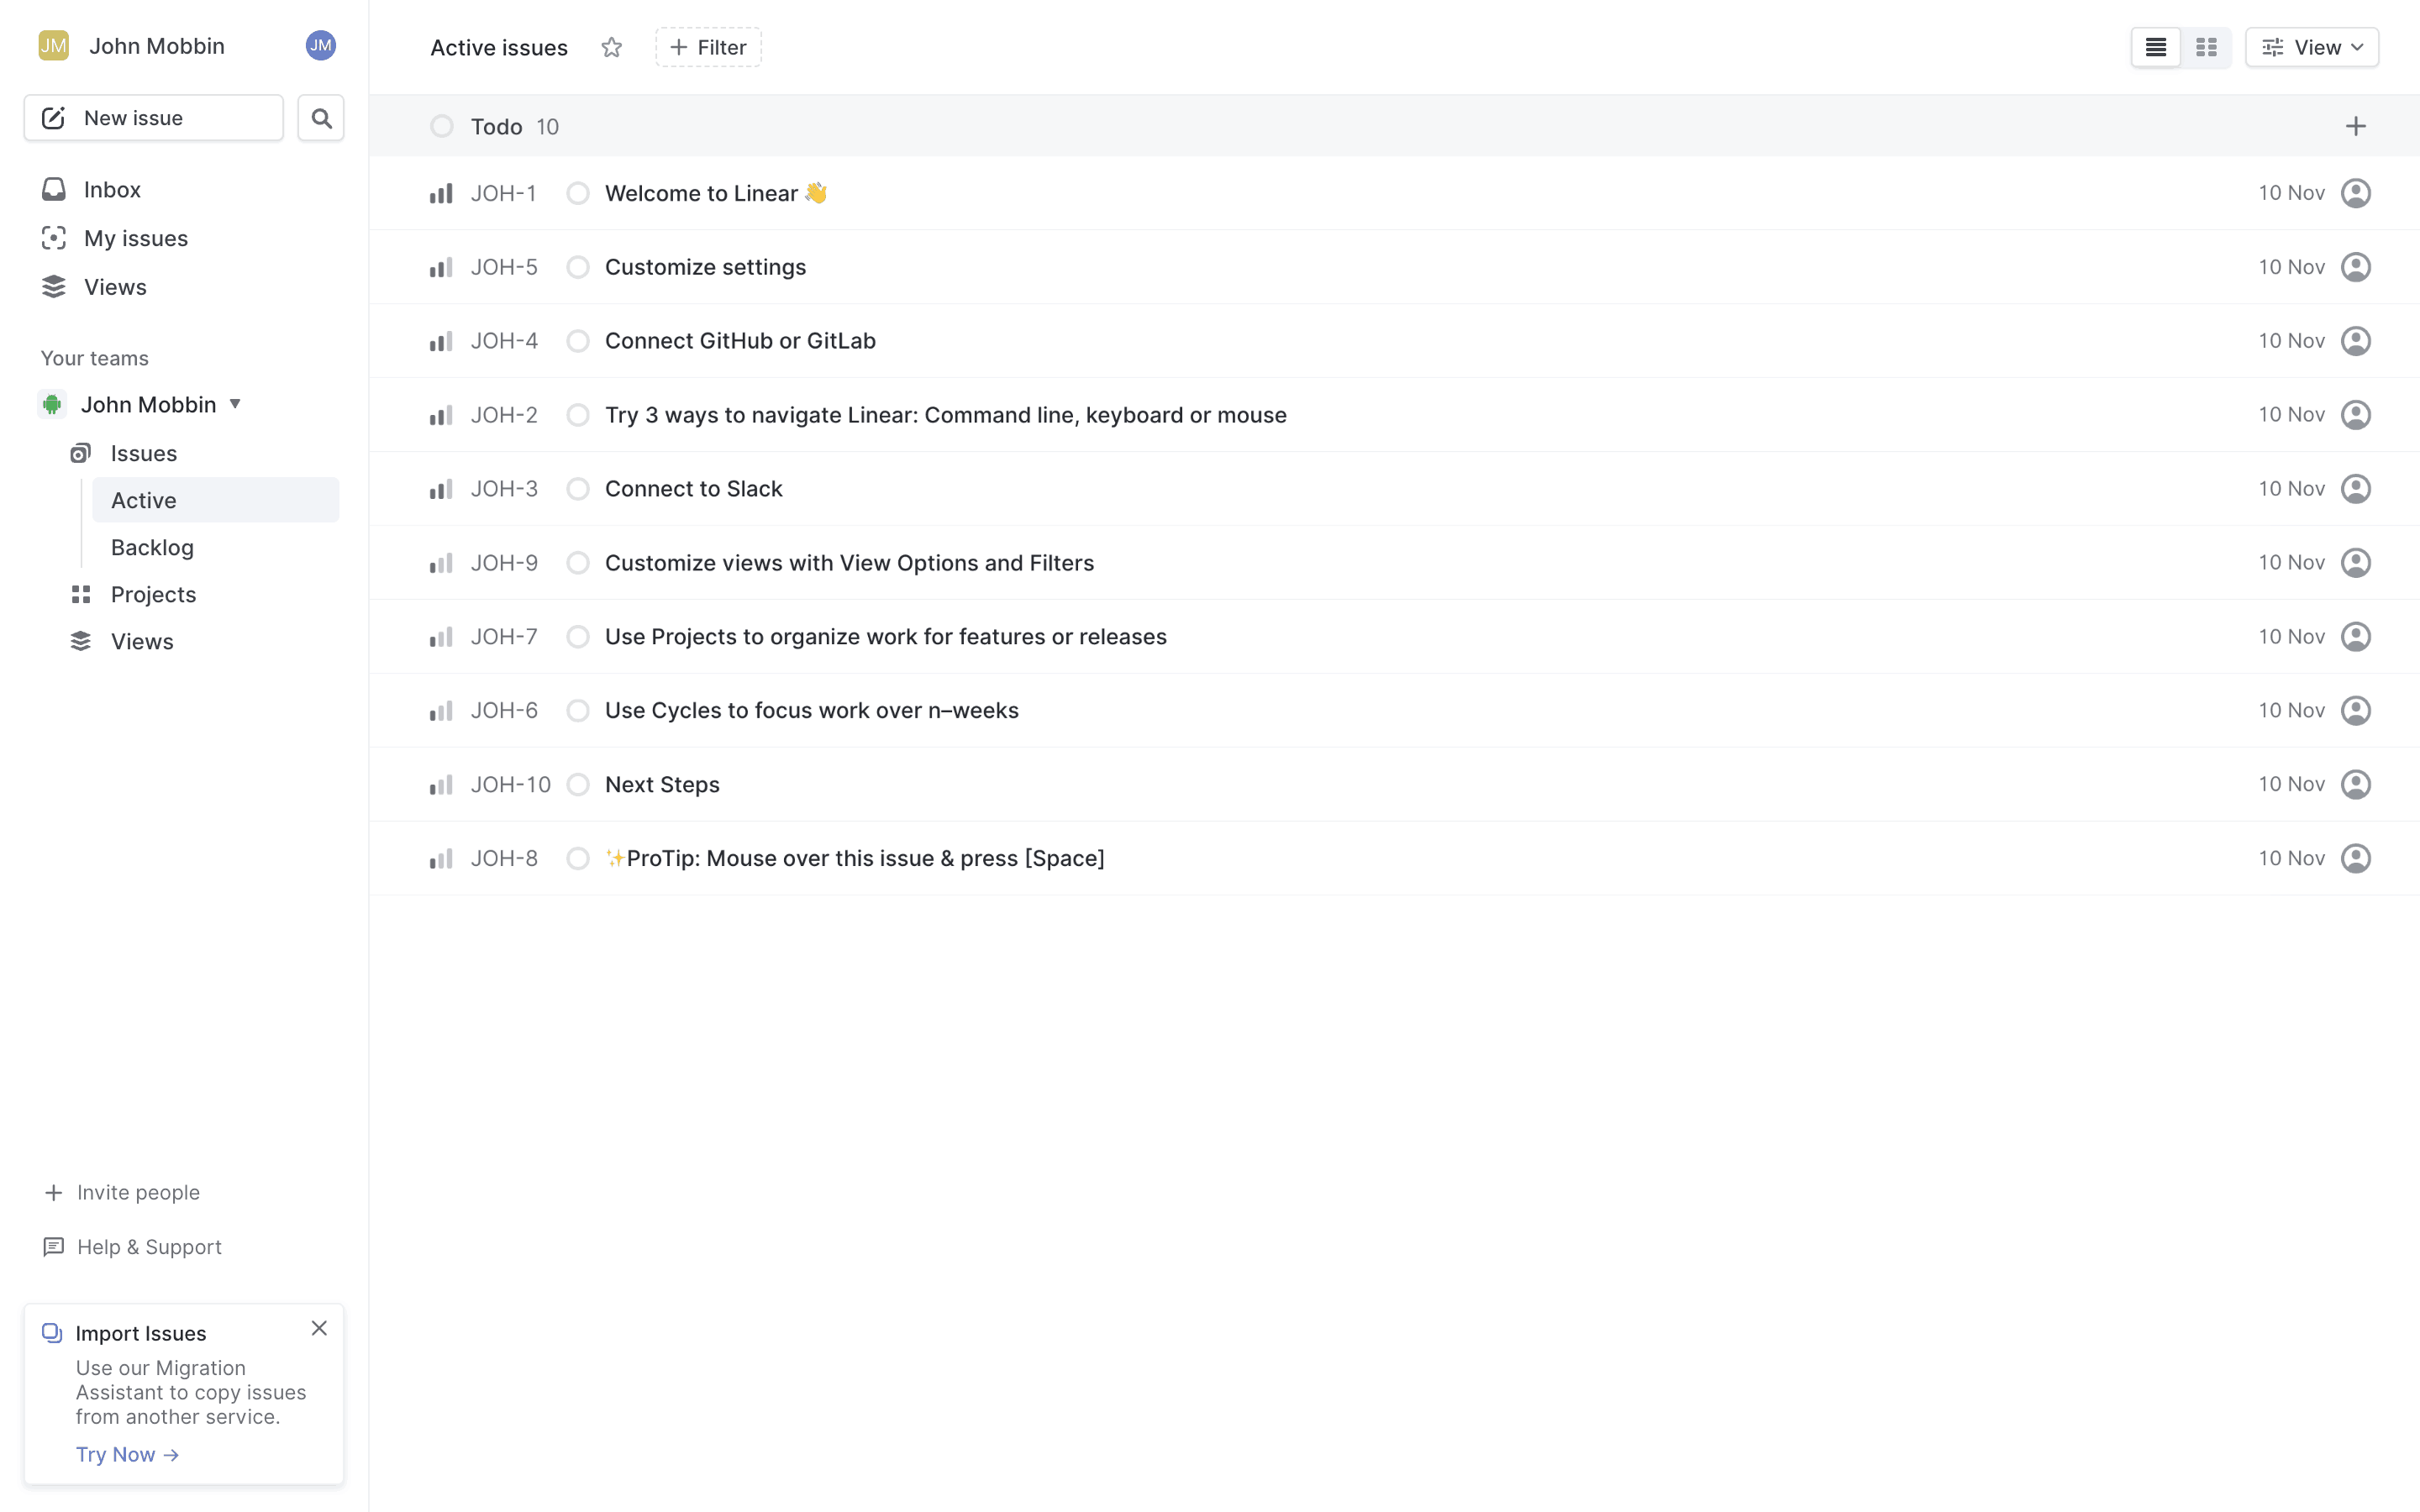Collapse the John Mobbin team arrow

click(x=235, y=404)
